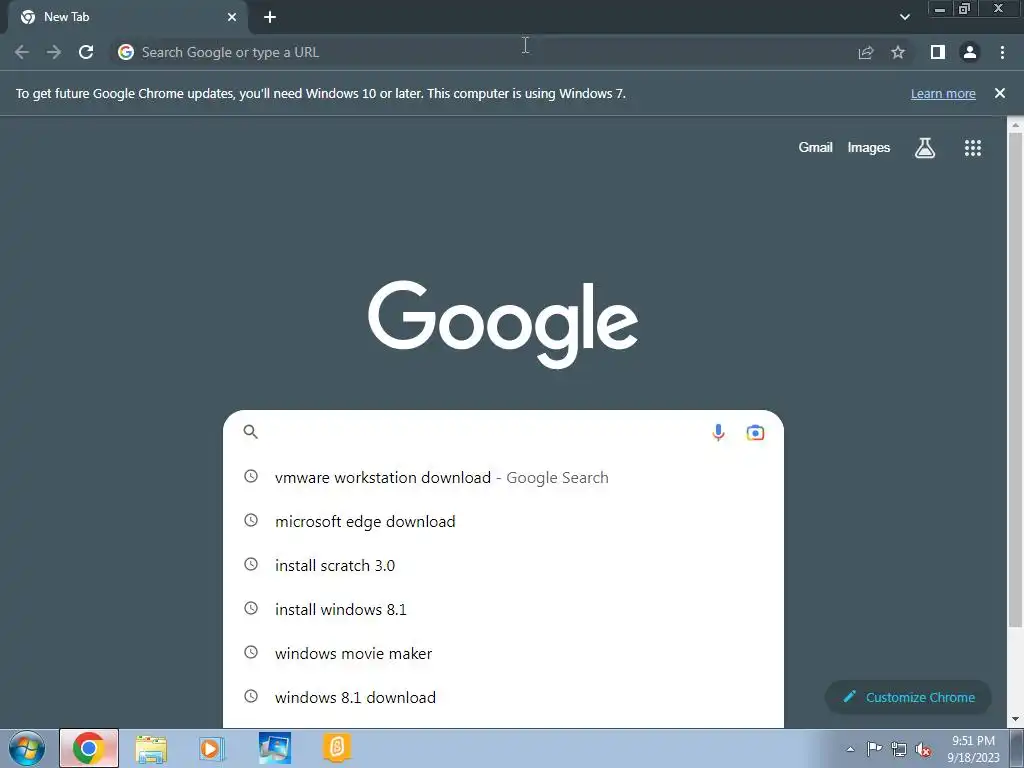Click the back navigation arrow
The width and height of the screenshot is (1024, 768).
[22, 52]
